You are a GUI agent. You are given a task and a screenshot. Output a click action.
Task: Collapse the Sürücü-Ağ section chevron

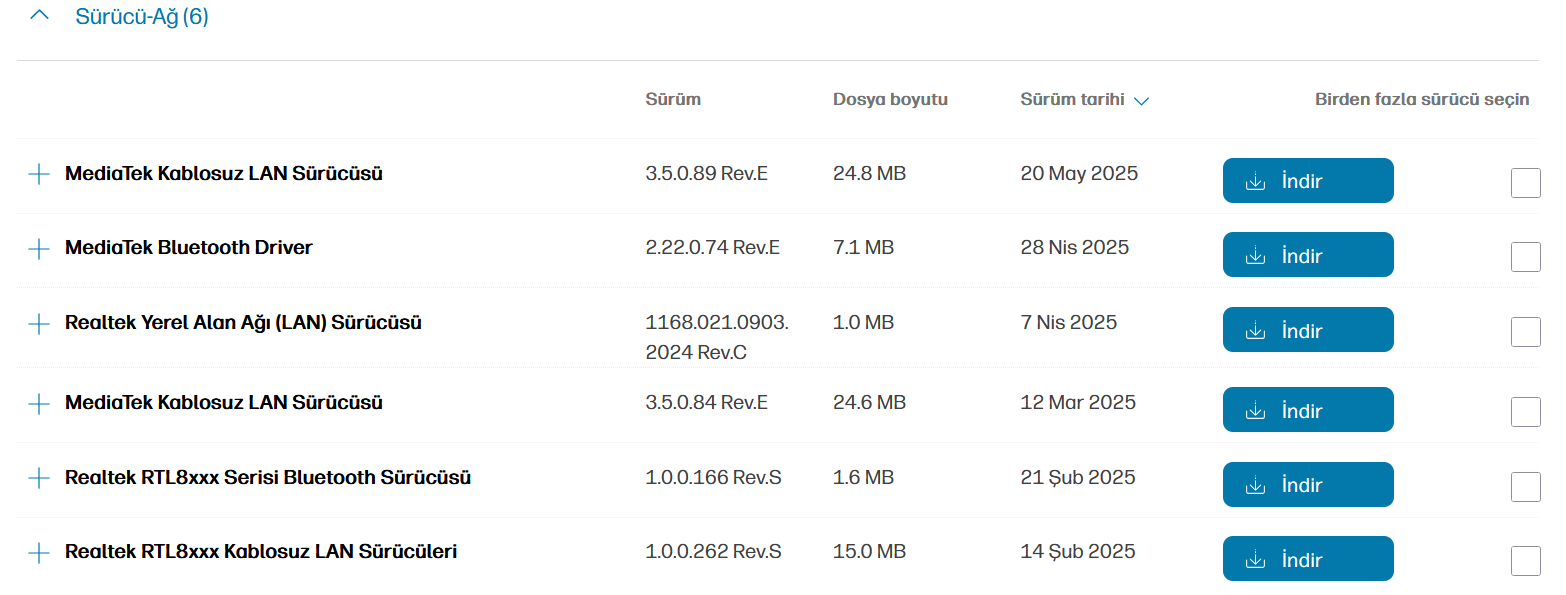pyautogui.click(x=39, y=16)
